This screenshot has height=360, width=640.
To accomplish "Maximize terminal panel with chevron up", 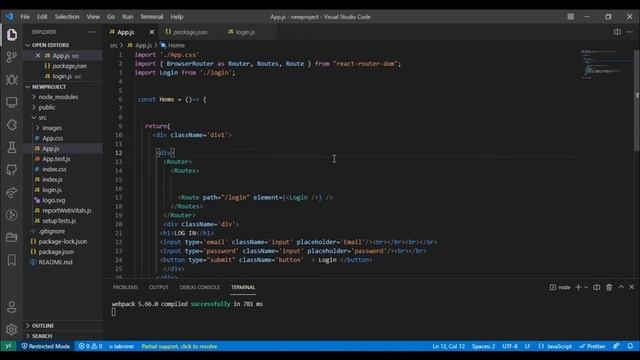I will 621,287.
